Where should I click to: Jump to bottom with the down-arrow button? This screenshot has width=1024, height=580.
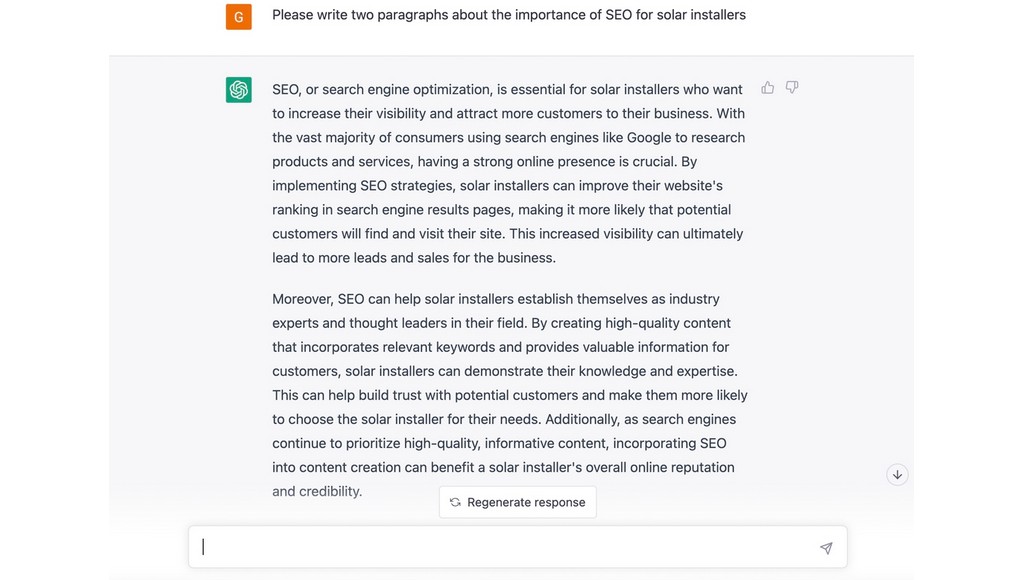897,475
